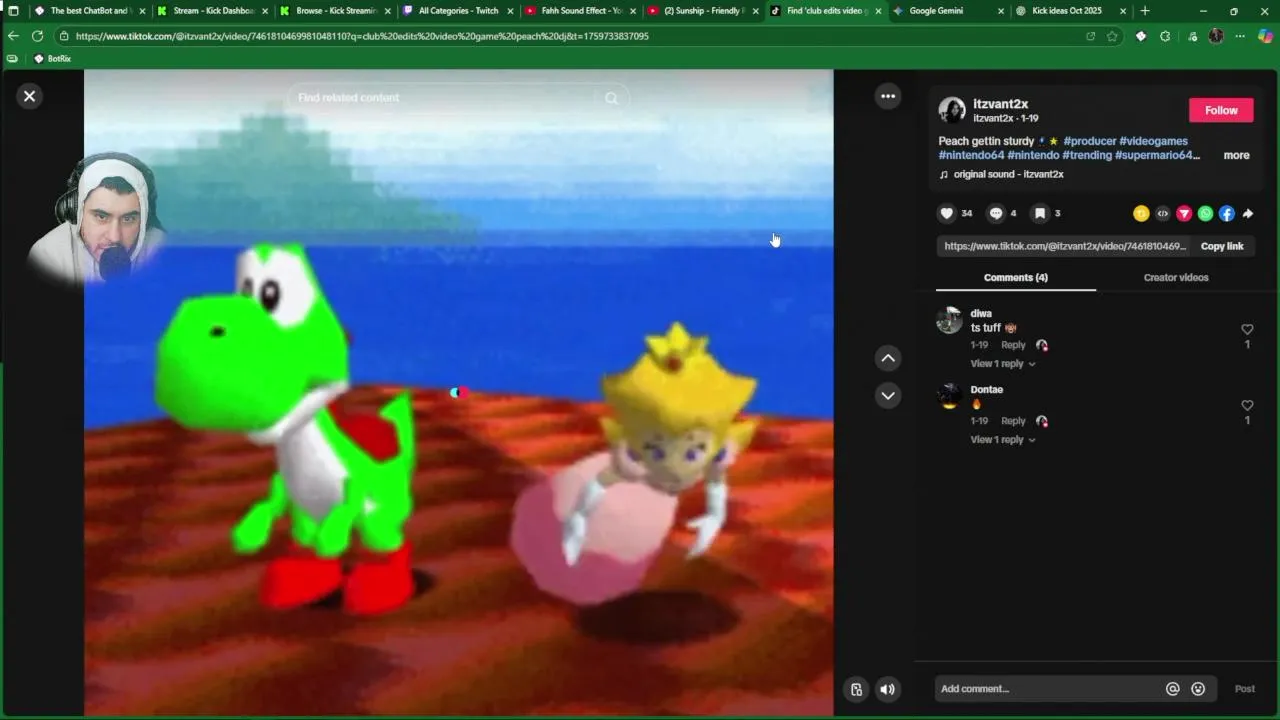Follow itzvant2x

[x=1221, y=110]
